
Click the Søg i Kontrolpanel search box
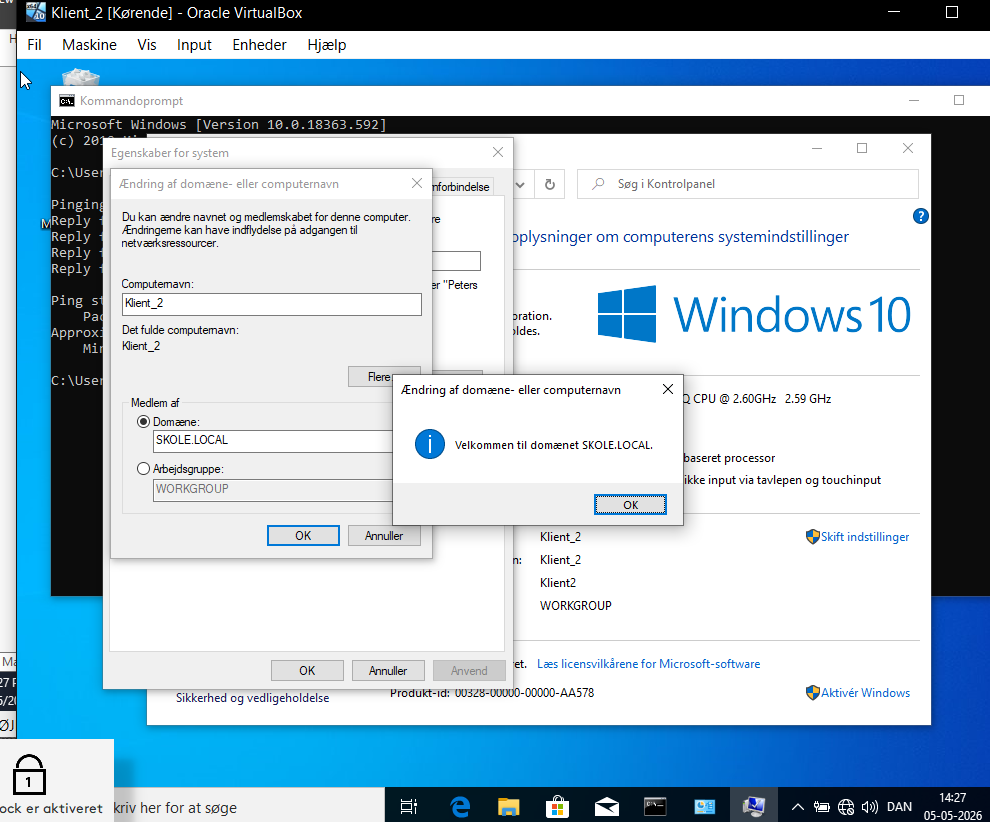coord(748,184)
